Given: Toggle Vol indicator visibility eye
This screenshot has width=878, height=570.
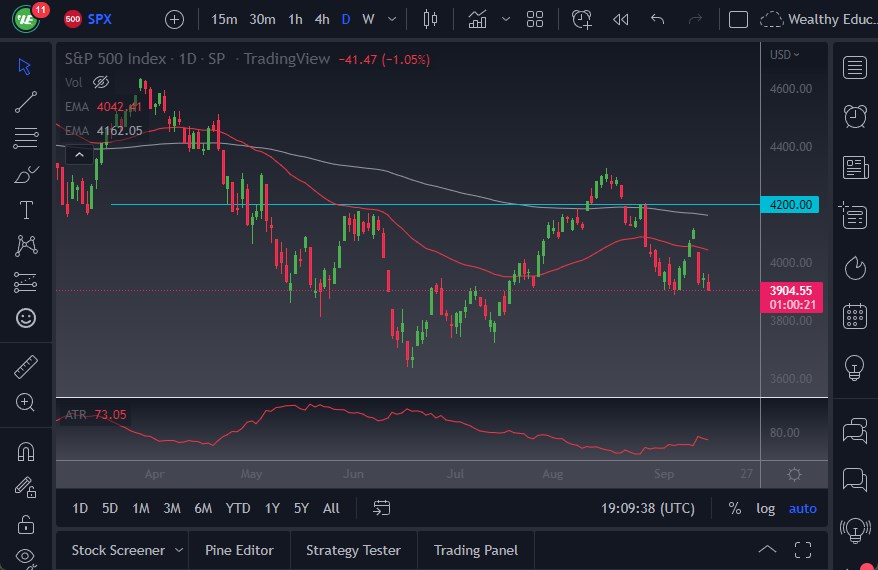Looking at the screenshot, I should coord(100,82).
